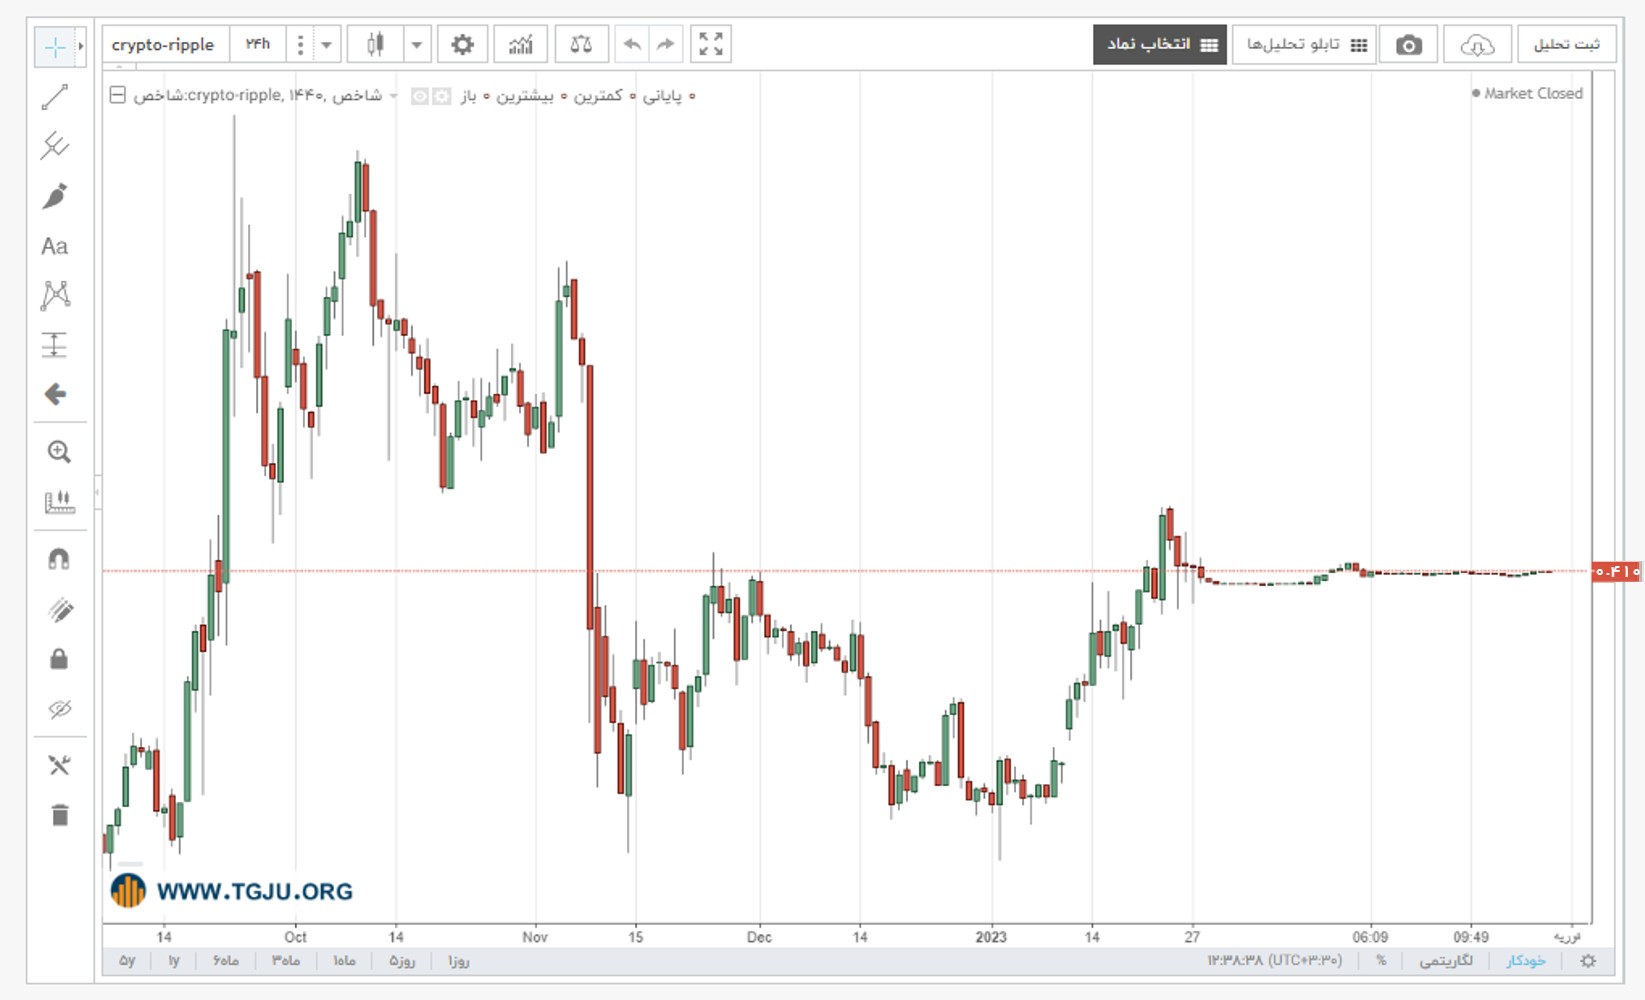Open the ۲۴h interval selector

coord(258,45)
